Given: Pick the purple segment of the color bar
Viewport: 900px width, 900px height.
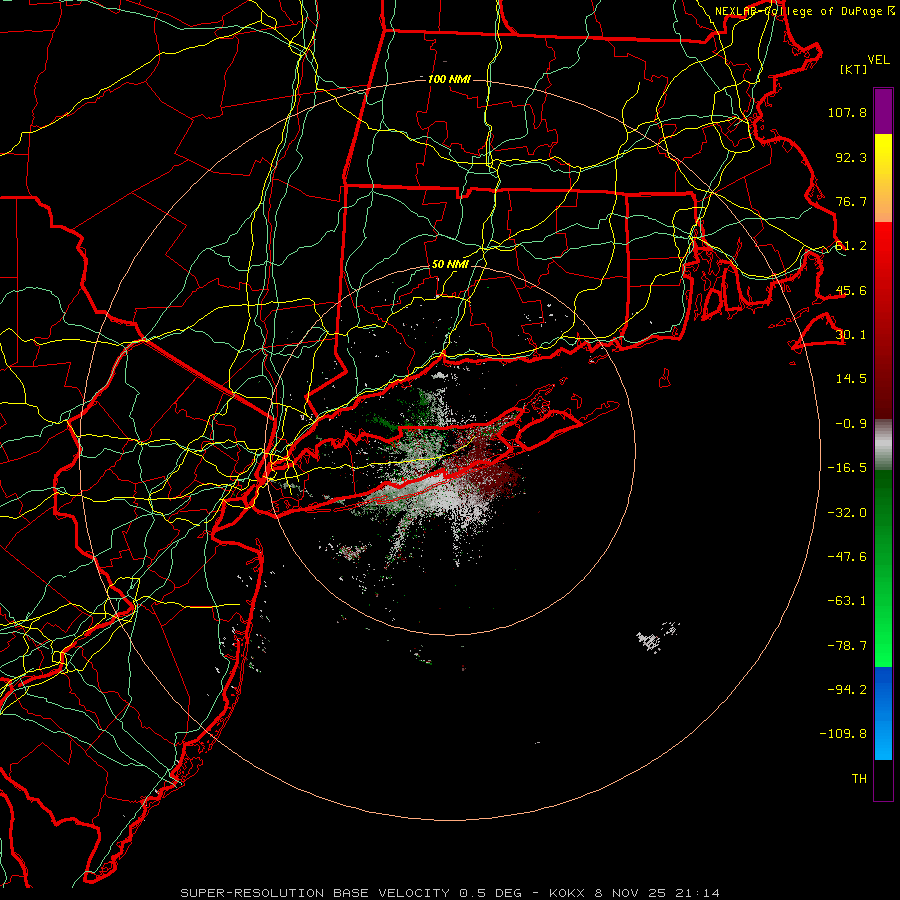Looking at the screenshot, I should click(883, 111).
